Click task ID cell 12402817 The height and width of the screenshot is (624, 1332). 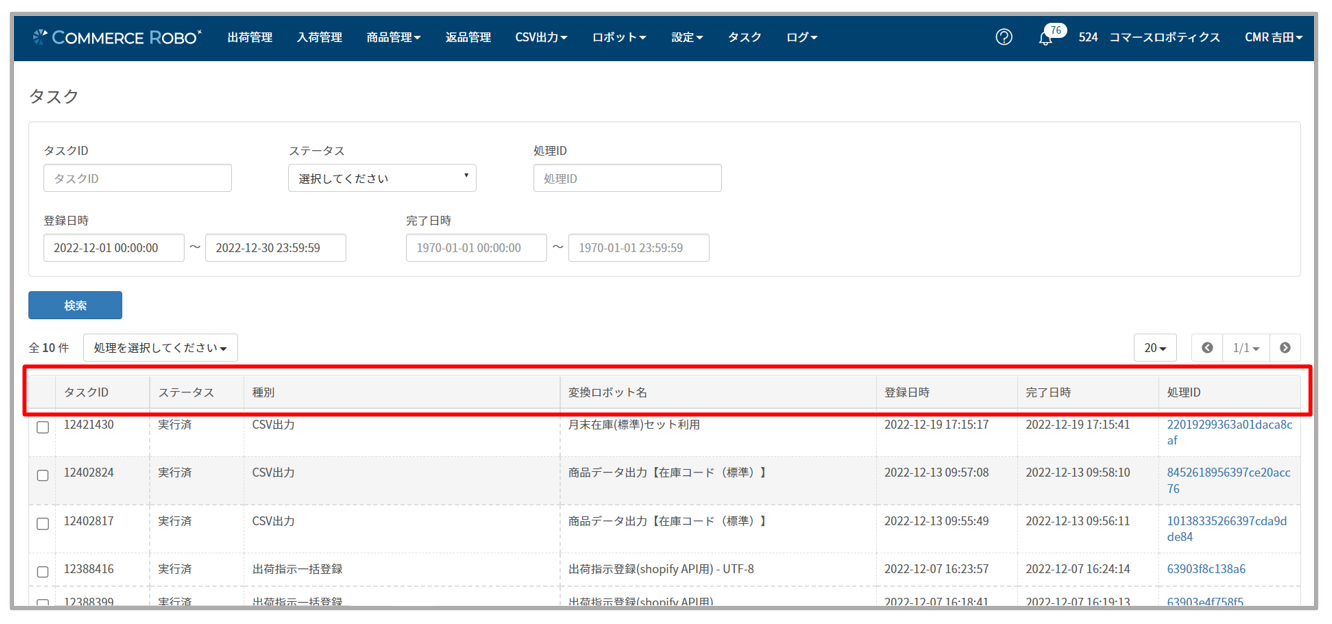(89, 520)
